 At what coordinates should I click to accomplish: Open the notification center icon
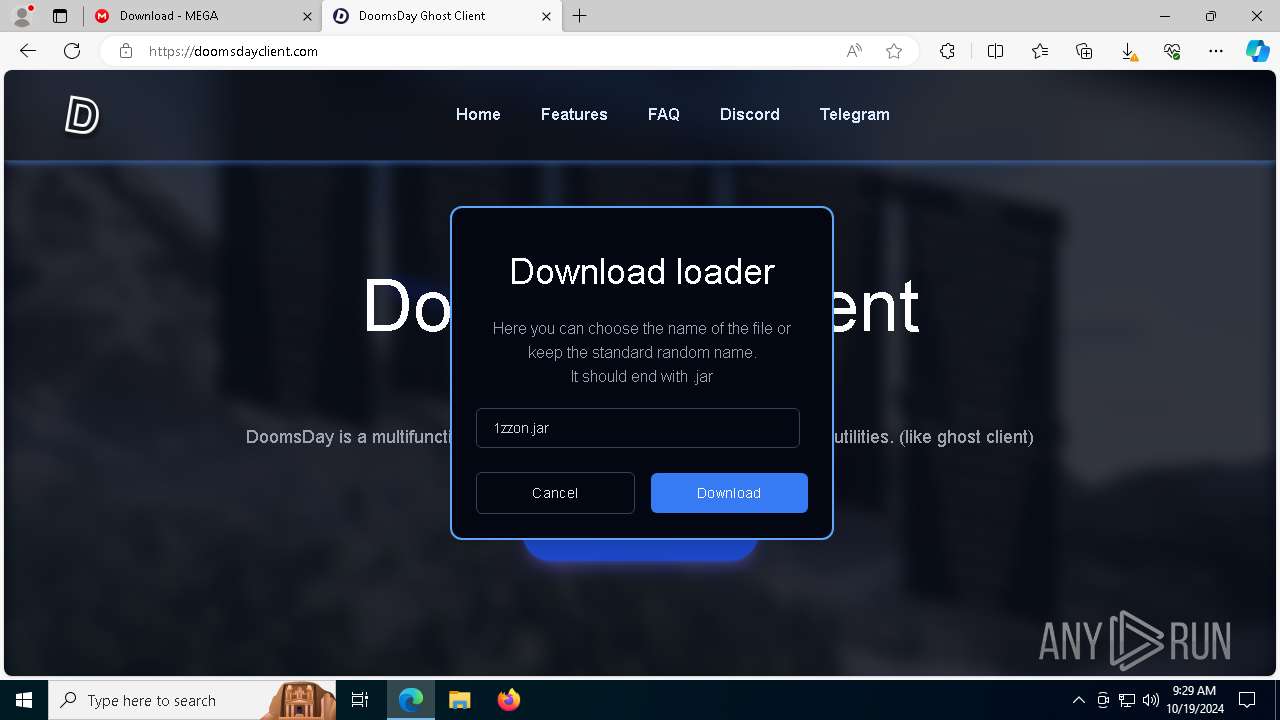(x=1247, y=700)
